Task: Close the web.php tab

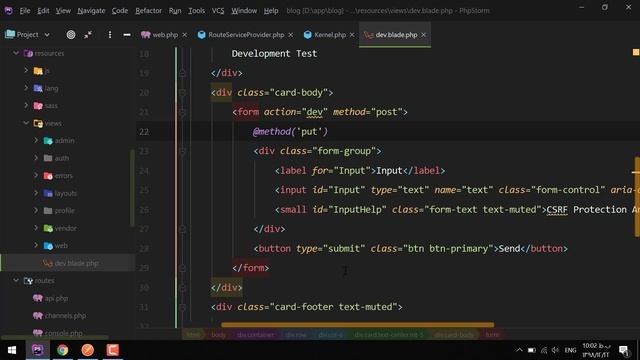Action: (184, 35)
